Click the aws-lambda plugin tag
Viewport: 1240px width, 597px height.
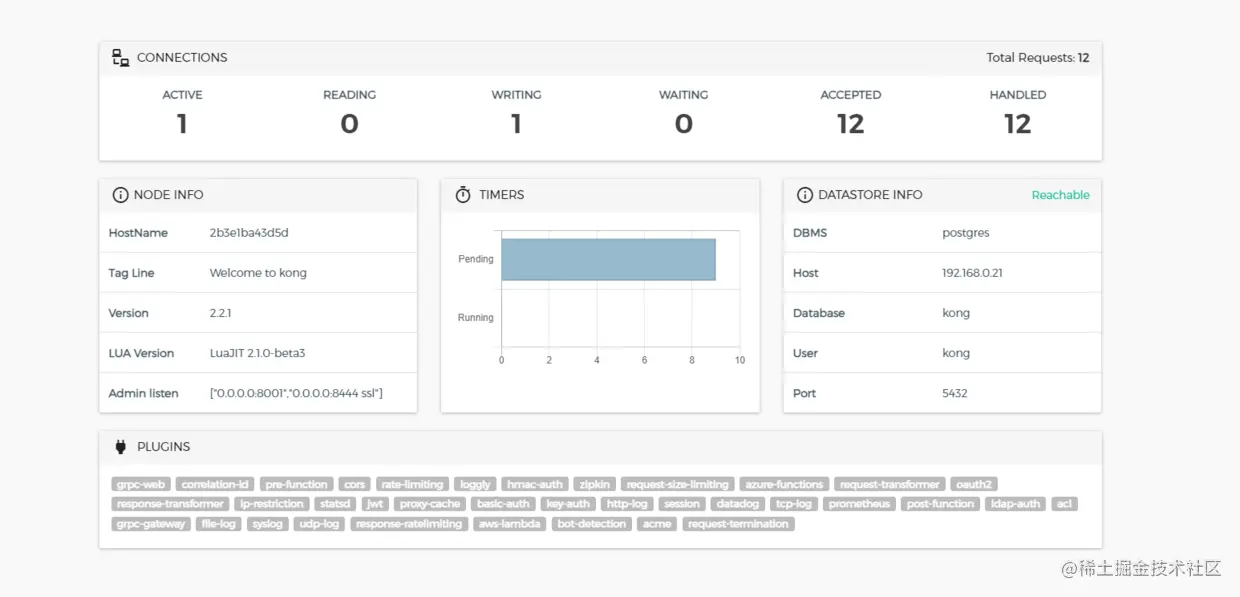point(510,524)
